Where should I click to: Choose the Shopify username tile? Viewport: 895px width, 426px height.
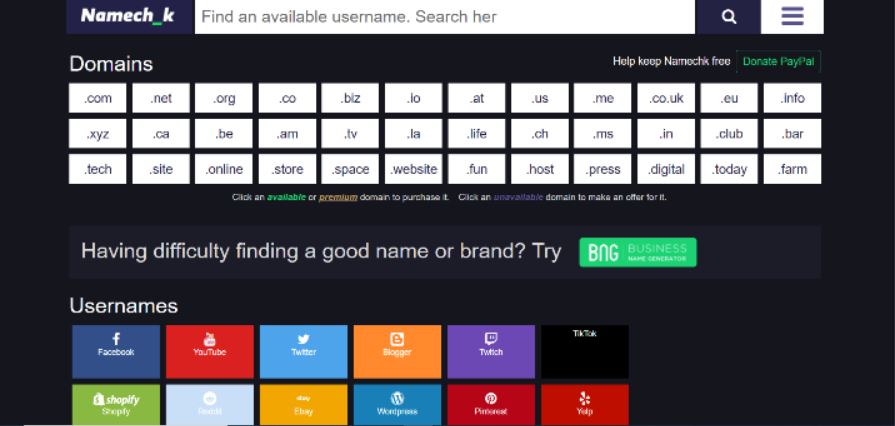(x=116, y=404)
